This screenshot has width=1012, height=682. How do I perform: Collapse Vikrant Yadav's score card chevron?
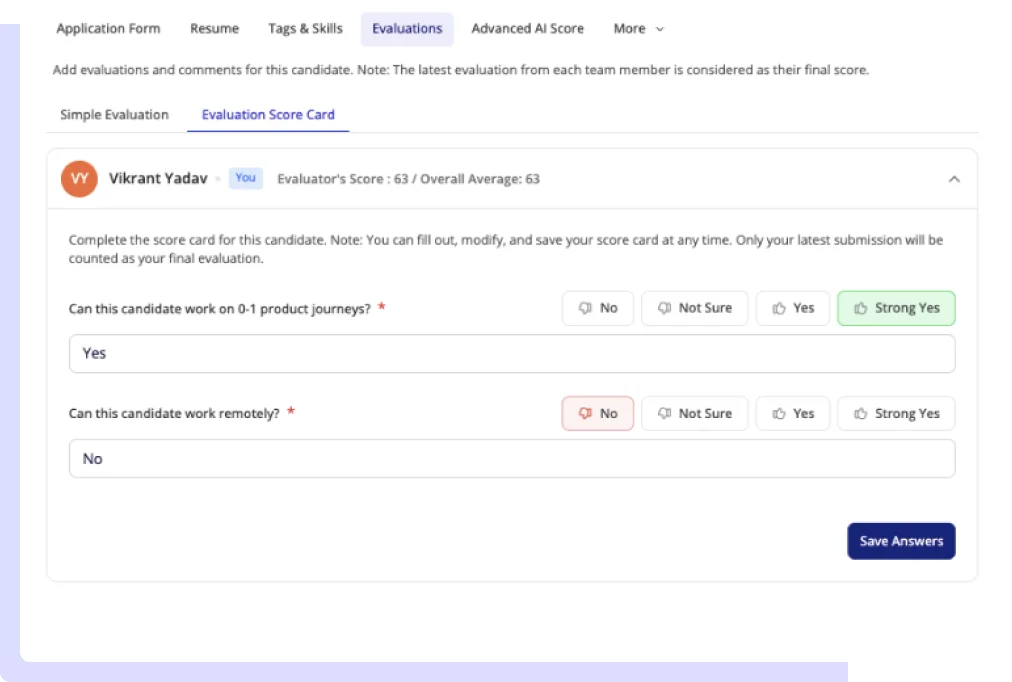(x=953, y=179)
